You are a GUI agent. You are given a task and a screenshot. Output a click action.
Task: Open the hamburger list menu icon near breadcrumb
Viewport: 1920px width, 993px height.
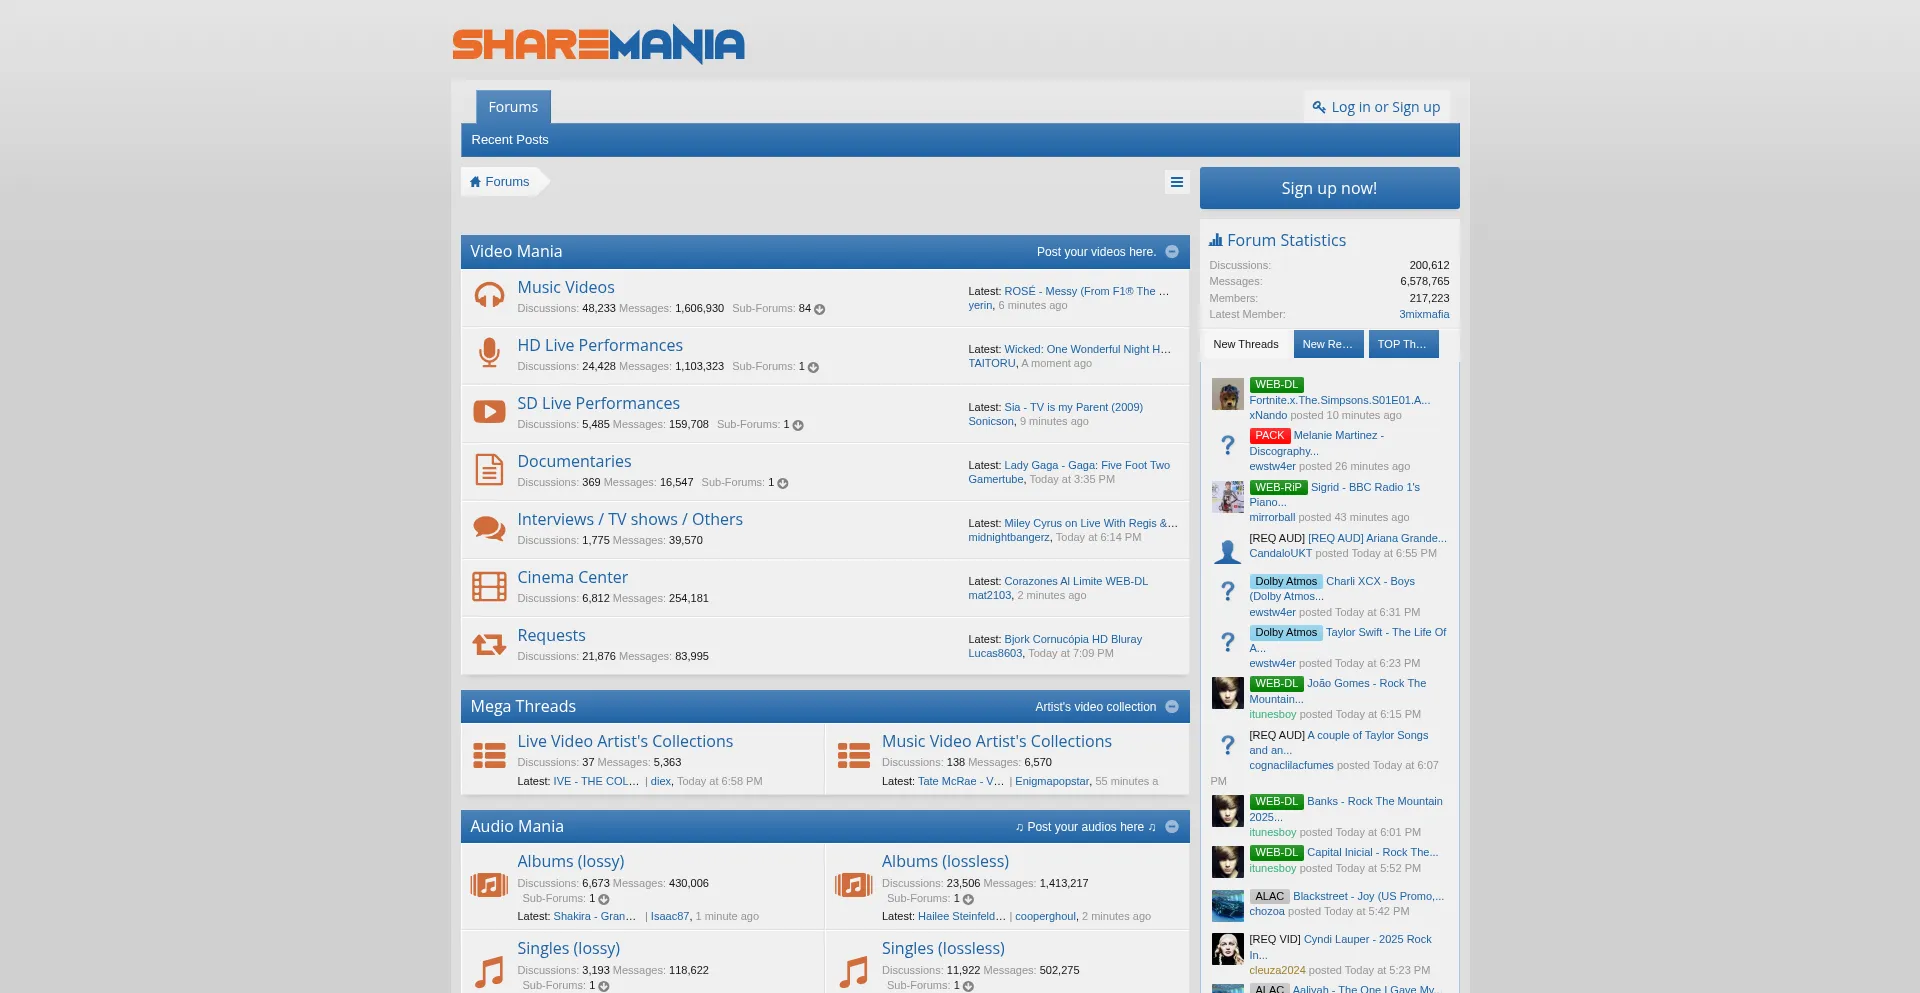coord(1176,182)
